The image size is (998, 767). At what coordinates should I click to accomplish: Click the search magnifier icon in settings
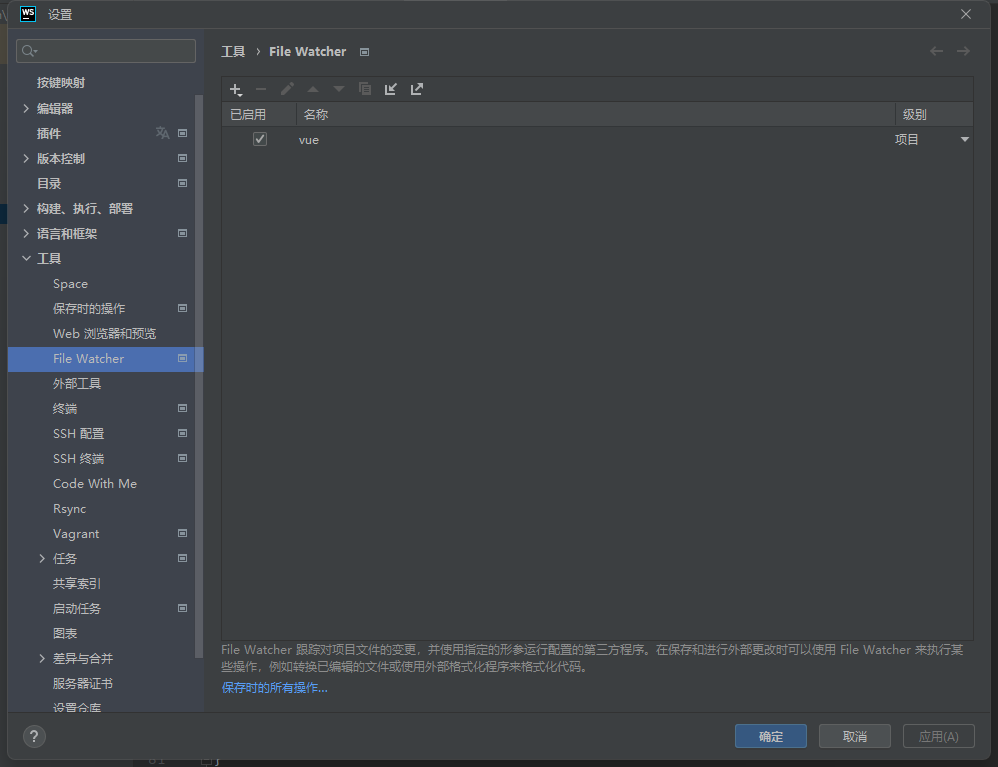click(x=29, y=51)
